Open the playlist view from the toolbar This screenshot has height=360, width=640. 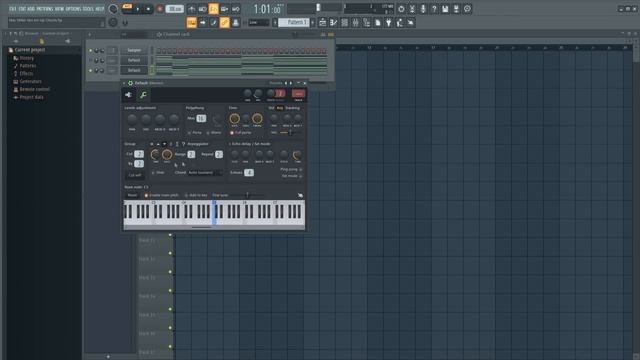(x=322, y=23)
